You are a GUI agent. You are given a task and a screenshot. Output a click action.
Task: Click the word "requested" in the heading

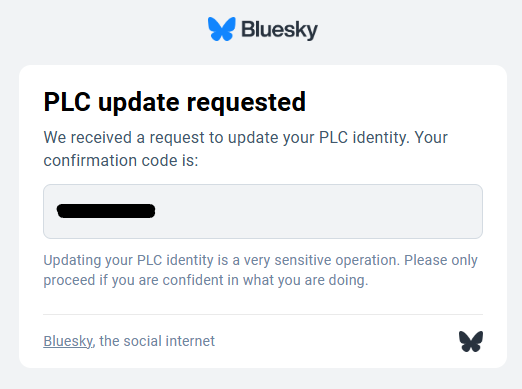(246, 103)
